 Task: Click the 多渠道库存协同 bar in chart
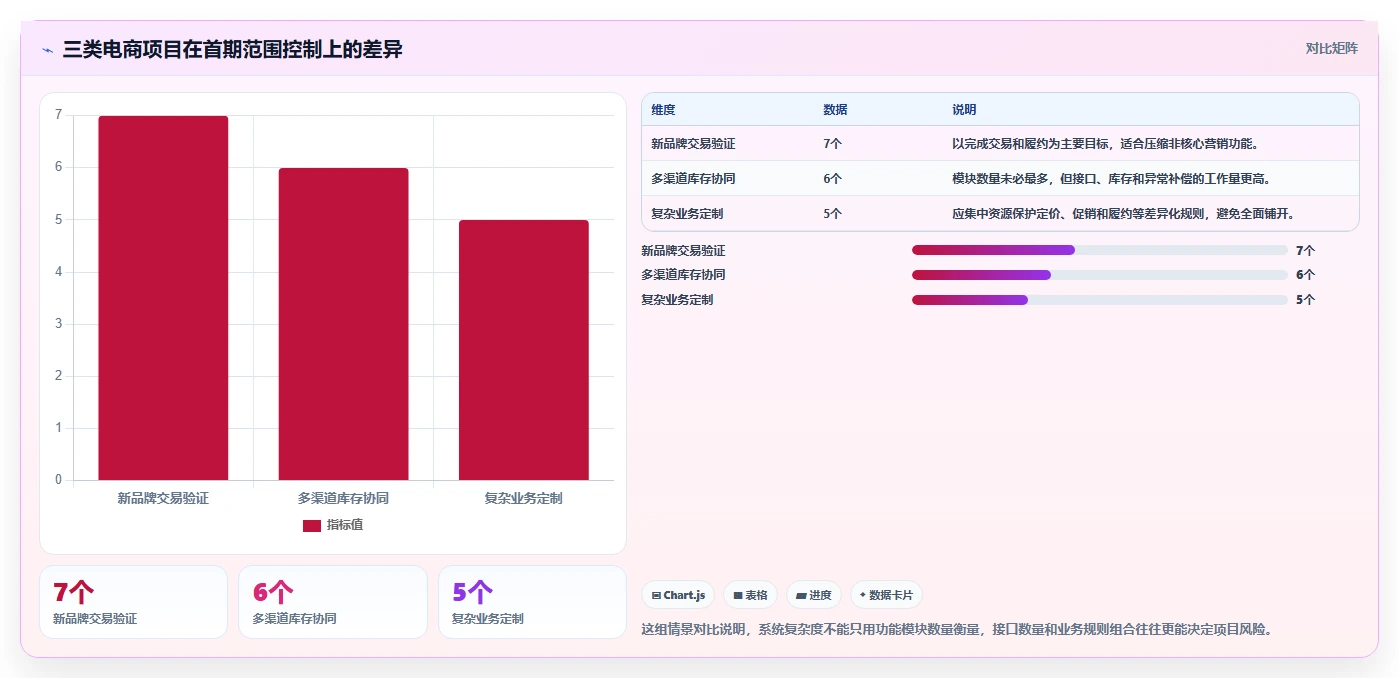tap(343, 324)
